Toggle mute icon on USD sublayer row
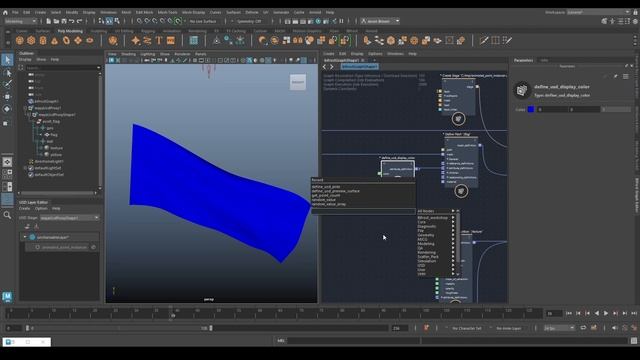The image size is (640, 360). pyautogui.click(x=93, y=247)
